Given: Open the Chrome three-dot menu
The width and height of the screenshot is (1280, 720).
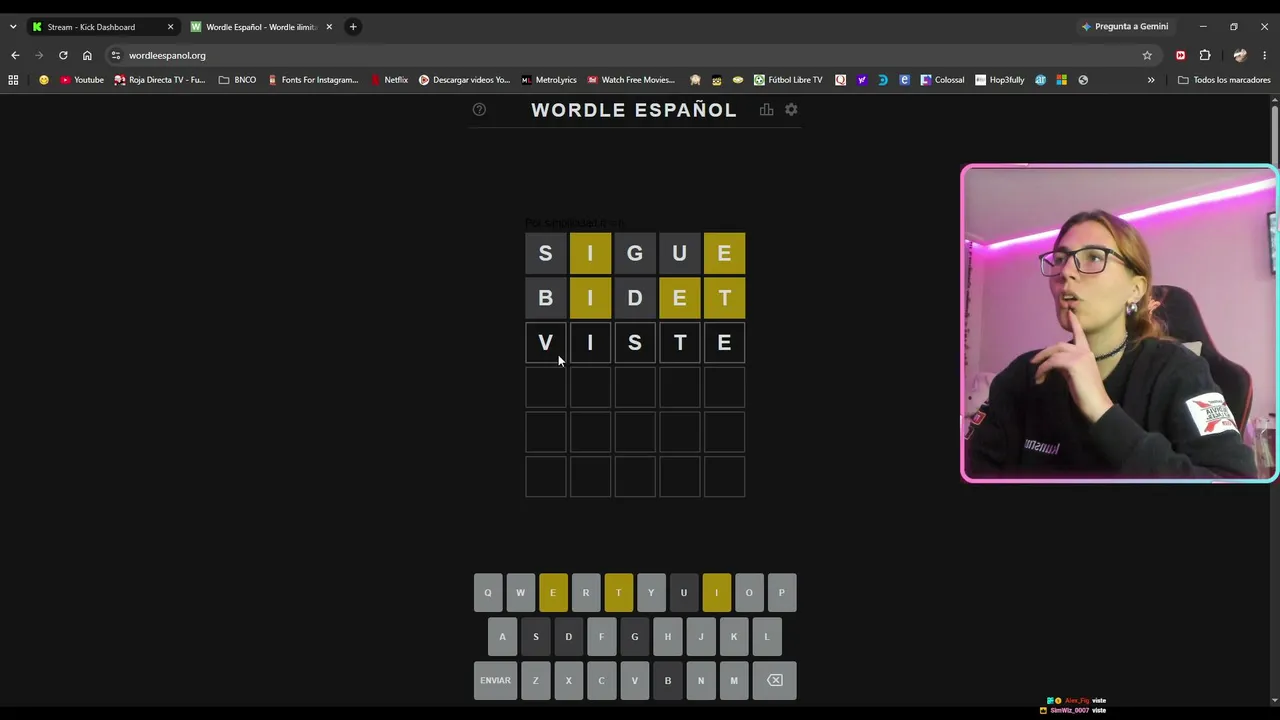Looking at the screenshot, I should [x=1265, y=55].
